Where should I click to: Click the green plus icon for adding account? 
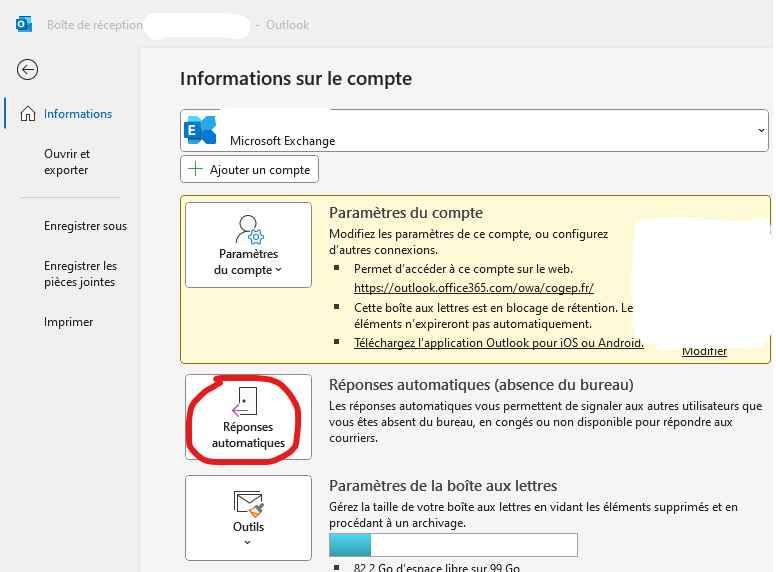pyautogui.click(x=195, y=169)
